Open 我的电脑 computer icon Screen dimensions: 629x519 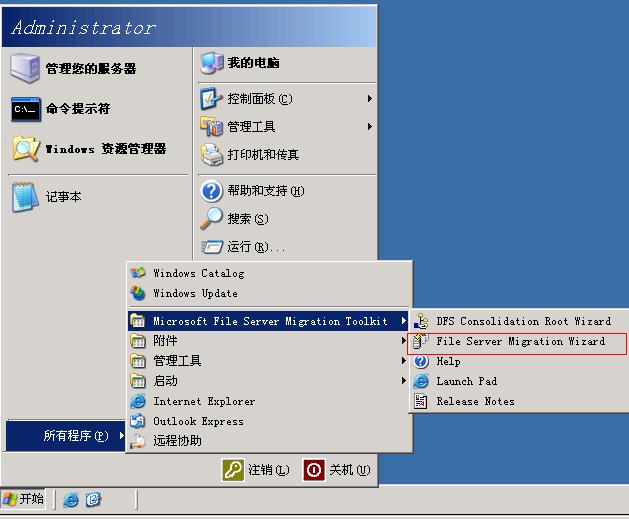[211, 63]
